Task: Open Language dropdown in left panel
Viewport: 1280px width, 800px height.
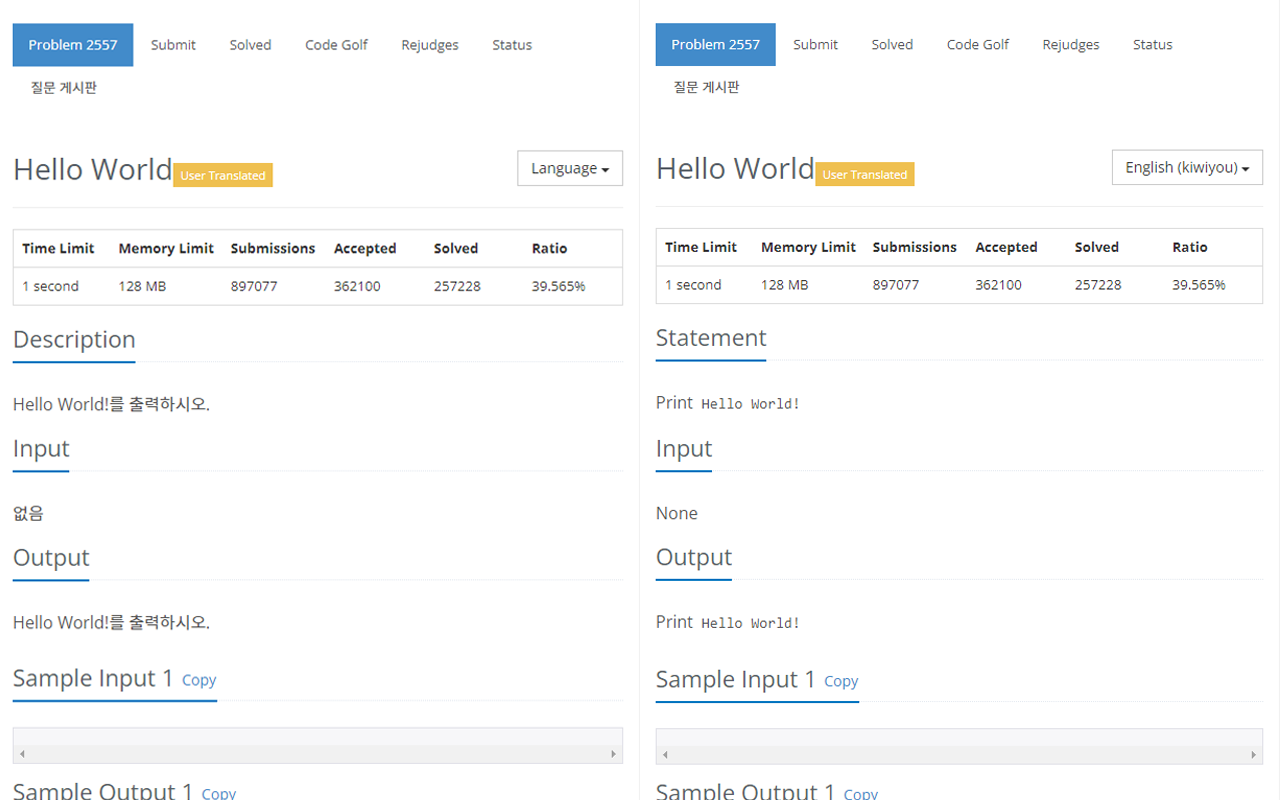Action: (569, 169)
